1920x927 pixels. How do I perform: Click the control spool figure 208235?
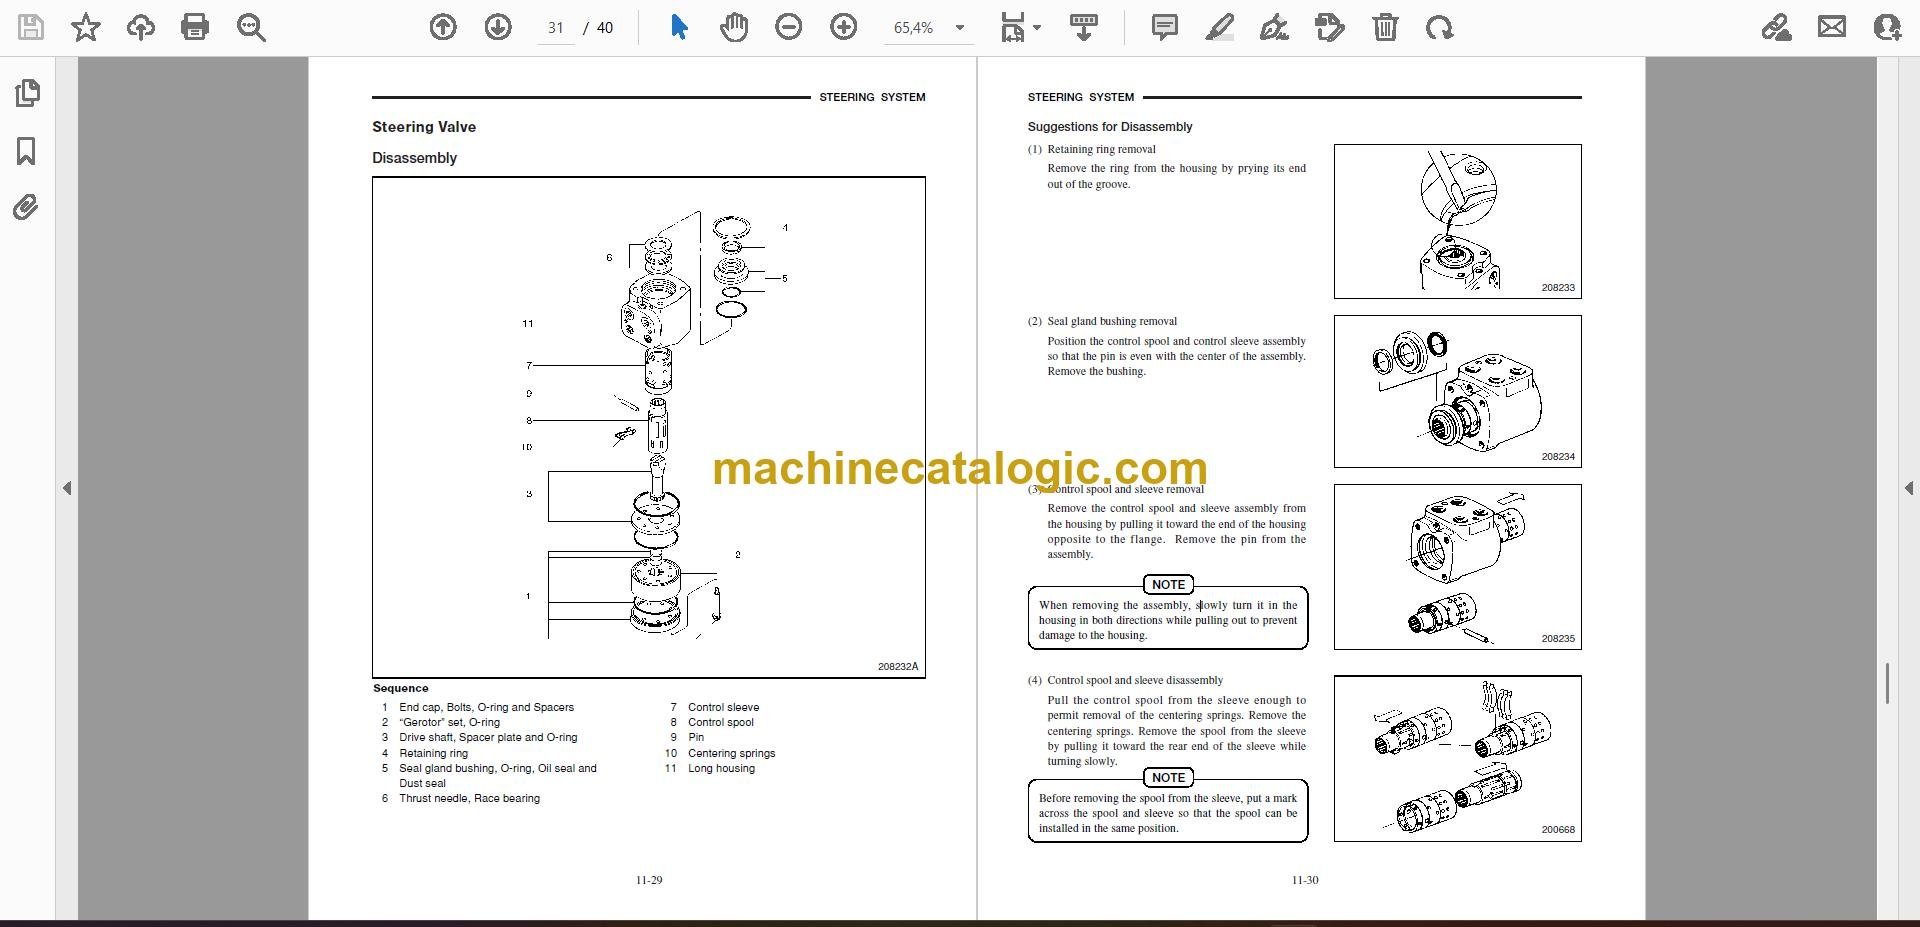coord(1457,567)
